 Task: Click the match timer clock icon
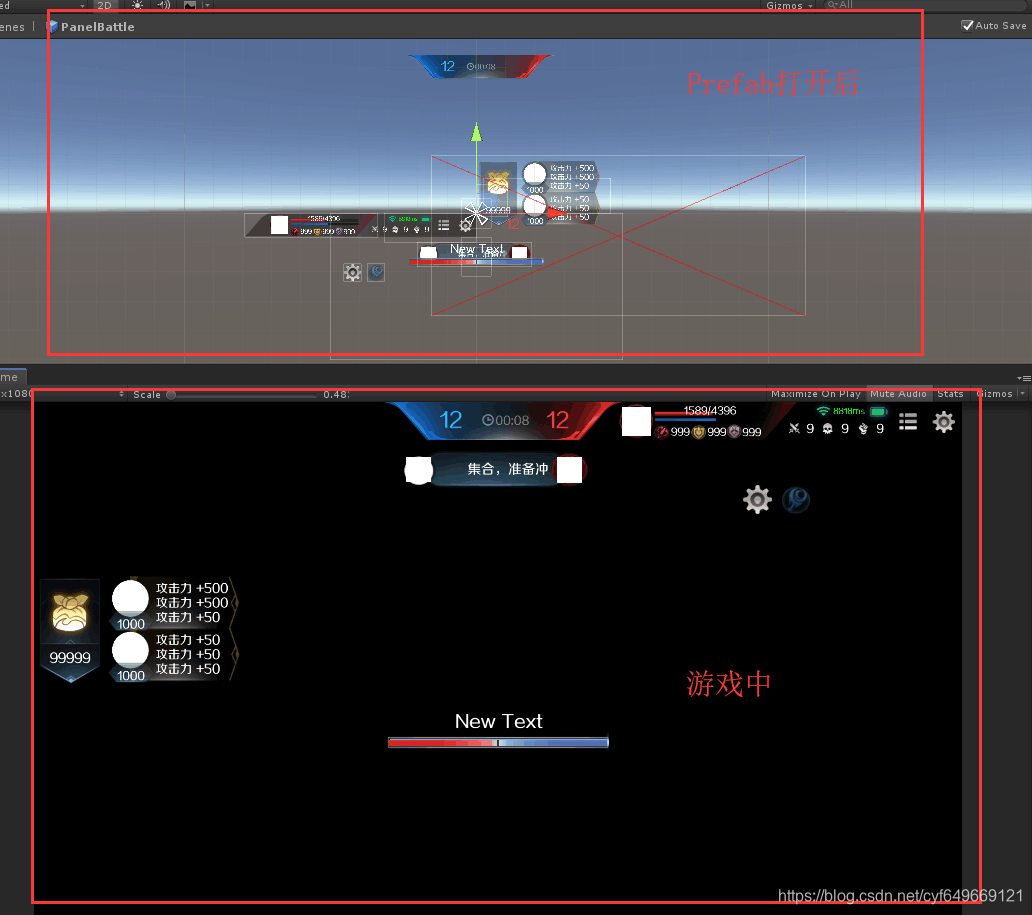pos(488,420)
